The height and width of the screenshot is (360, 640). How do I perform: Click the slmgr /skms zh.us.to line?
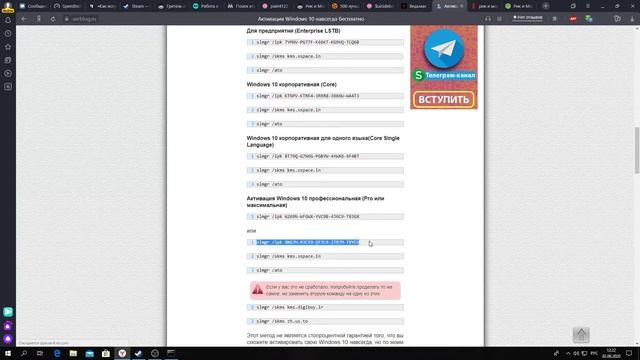pos(325,321)
